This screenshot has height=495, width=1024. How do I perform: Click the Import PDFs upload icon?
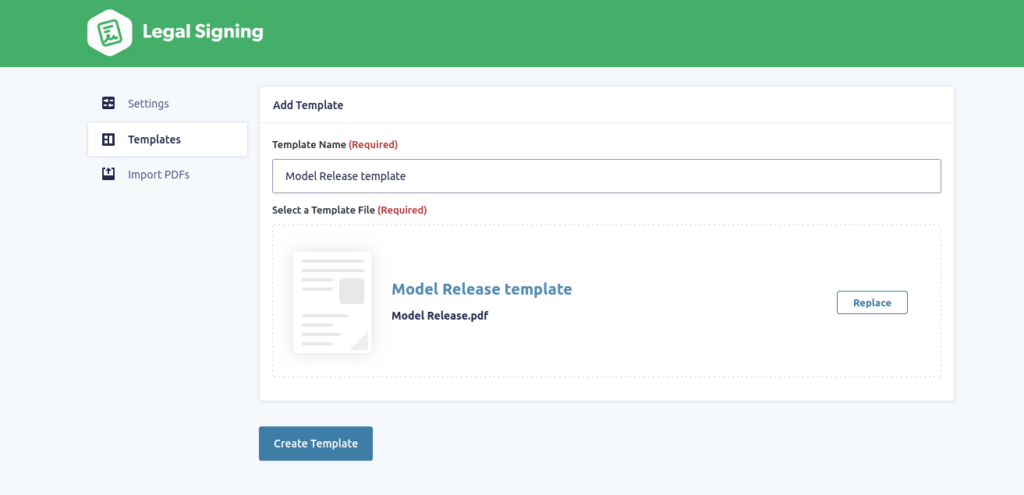(x=108, y=174)
